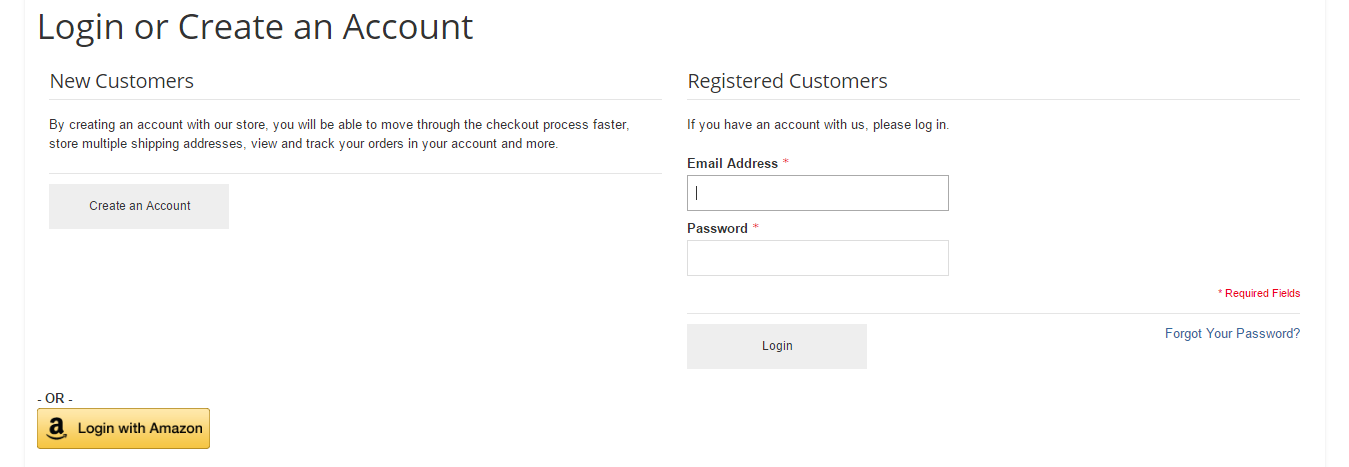This screenshot has width=1349, height=467.
Task: Focus the Email Address input field
Action: (817, 193)
